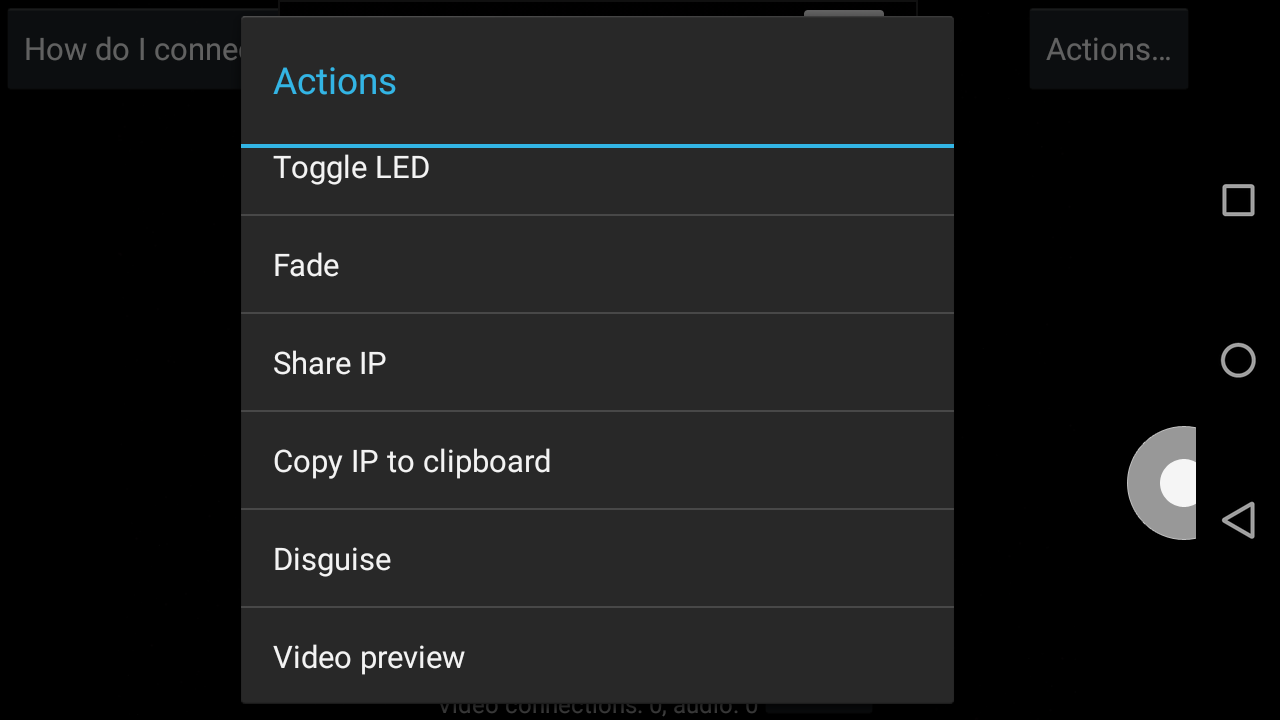Click the blue "Actions" dialog title
This screenshot has height=720, width=1280.
pos(335,81)
